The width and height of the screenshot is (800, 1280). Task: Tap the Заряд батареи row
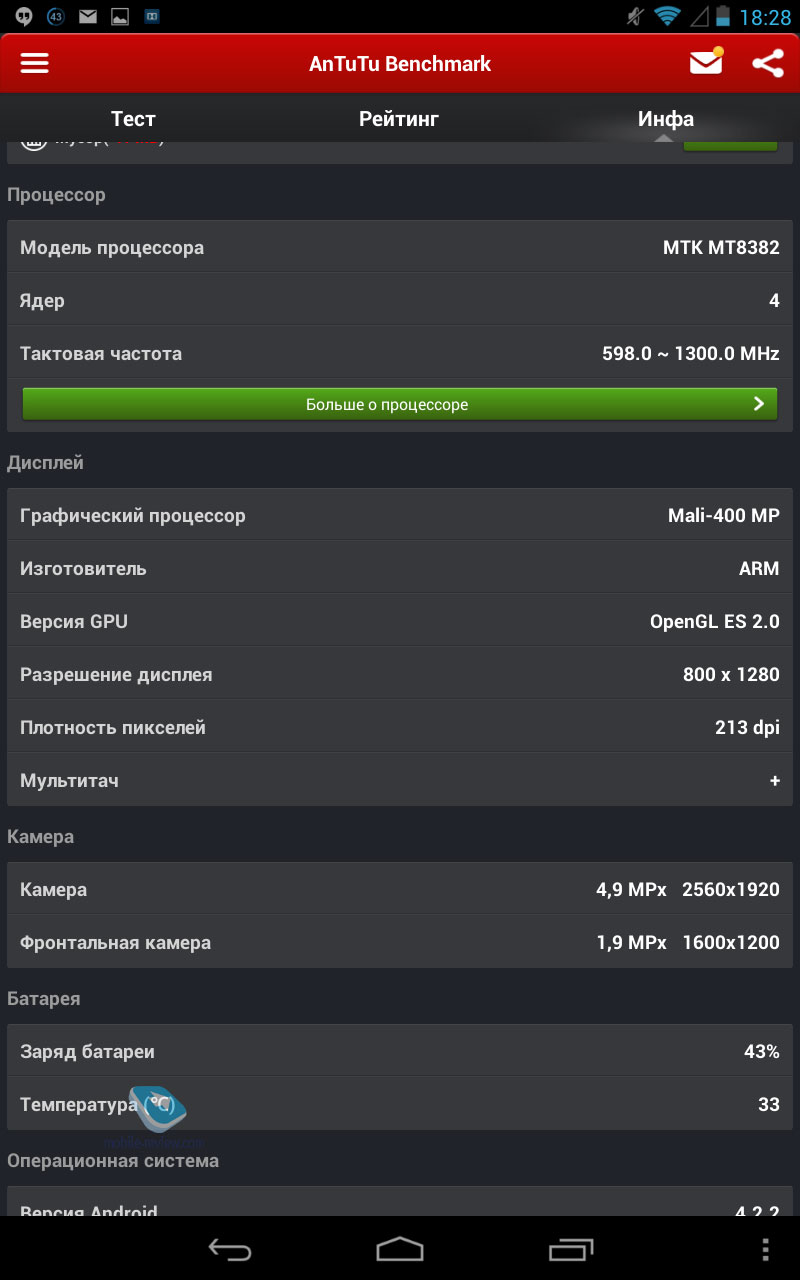pos(400,1051)
